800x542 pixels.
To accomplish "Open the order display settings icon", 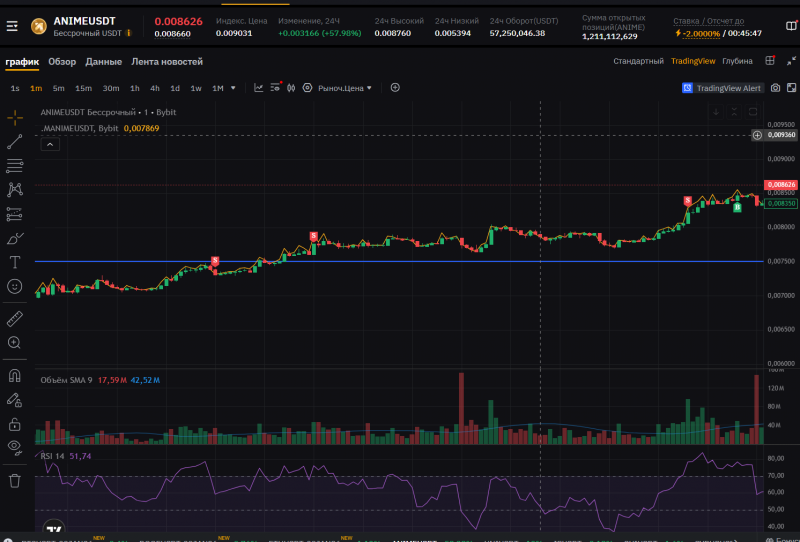I will tap(275, 87).
